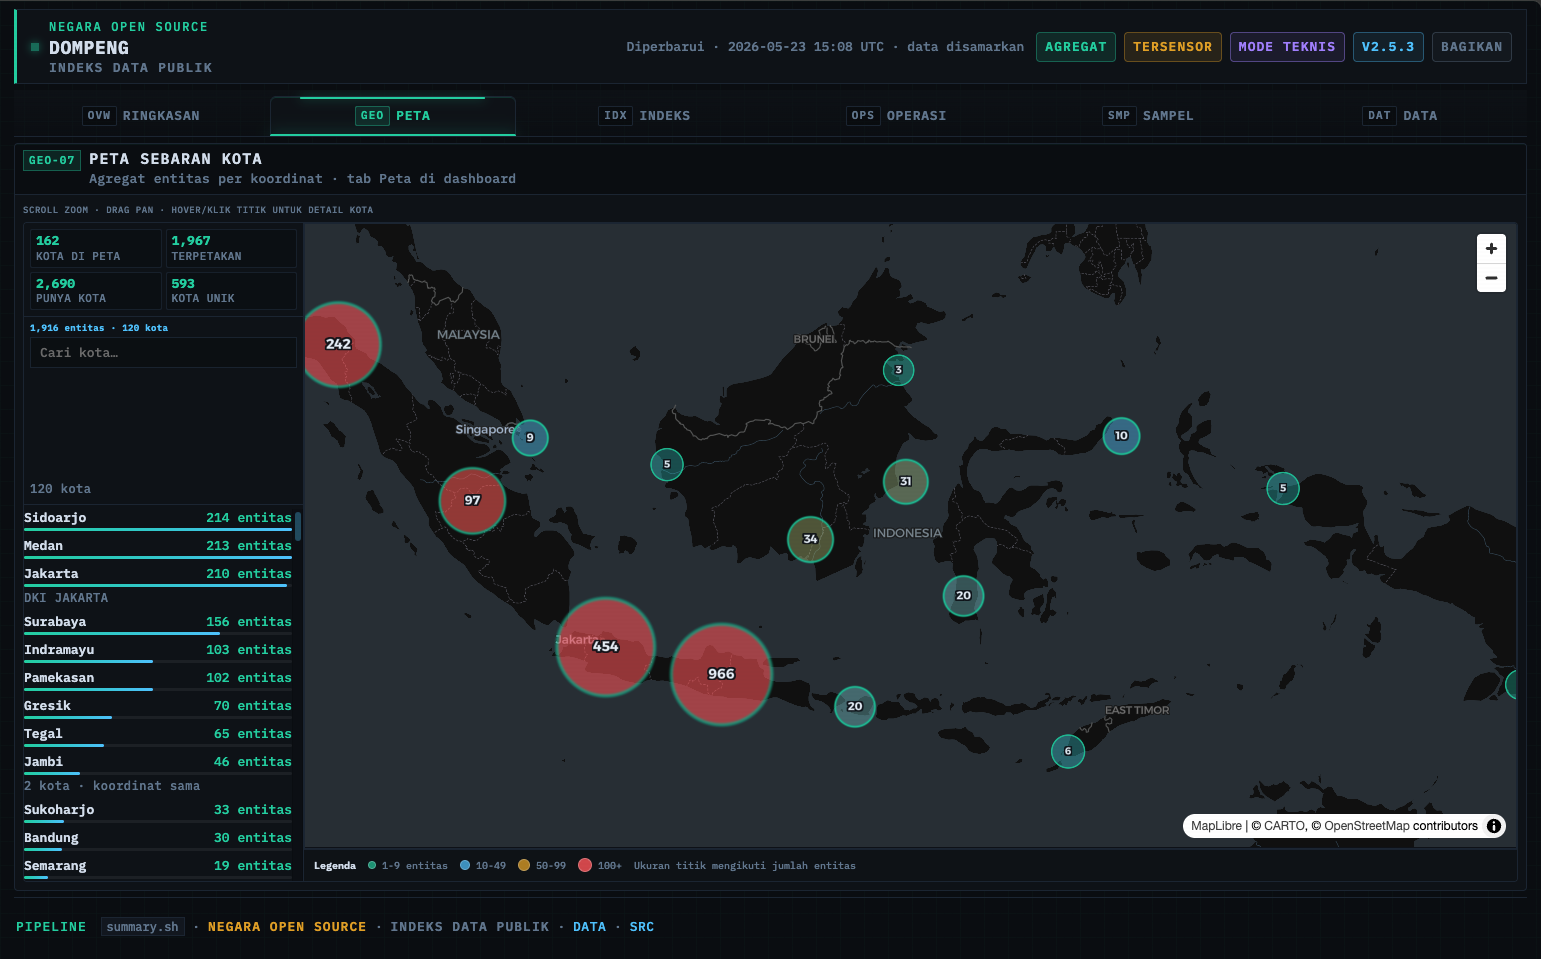This screenshot has height=959, width=1541.
Task: Click the blue 10-49 legend swatch
Action: (465, 866)
